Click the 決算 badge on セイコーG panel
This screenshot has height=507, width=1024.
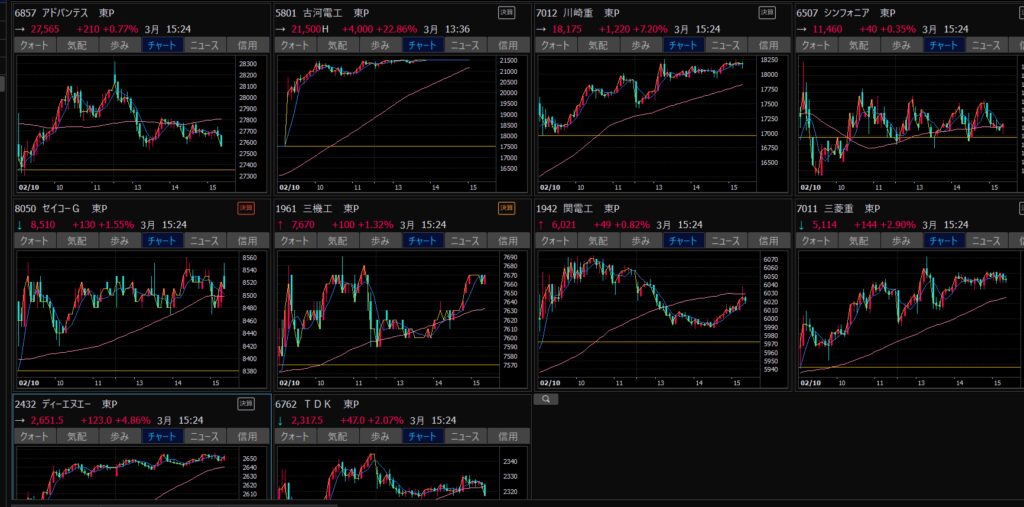pyautogui.click(x=246, y=208)
